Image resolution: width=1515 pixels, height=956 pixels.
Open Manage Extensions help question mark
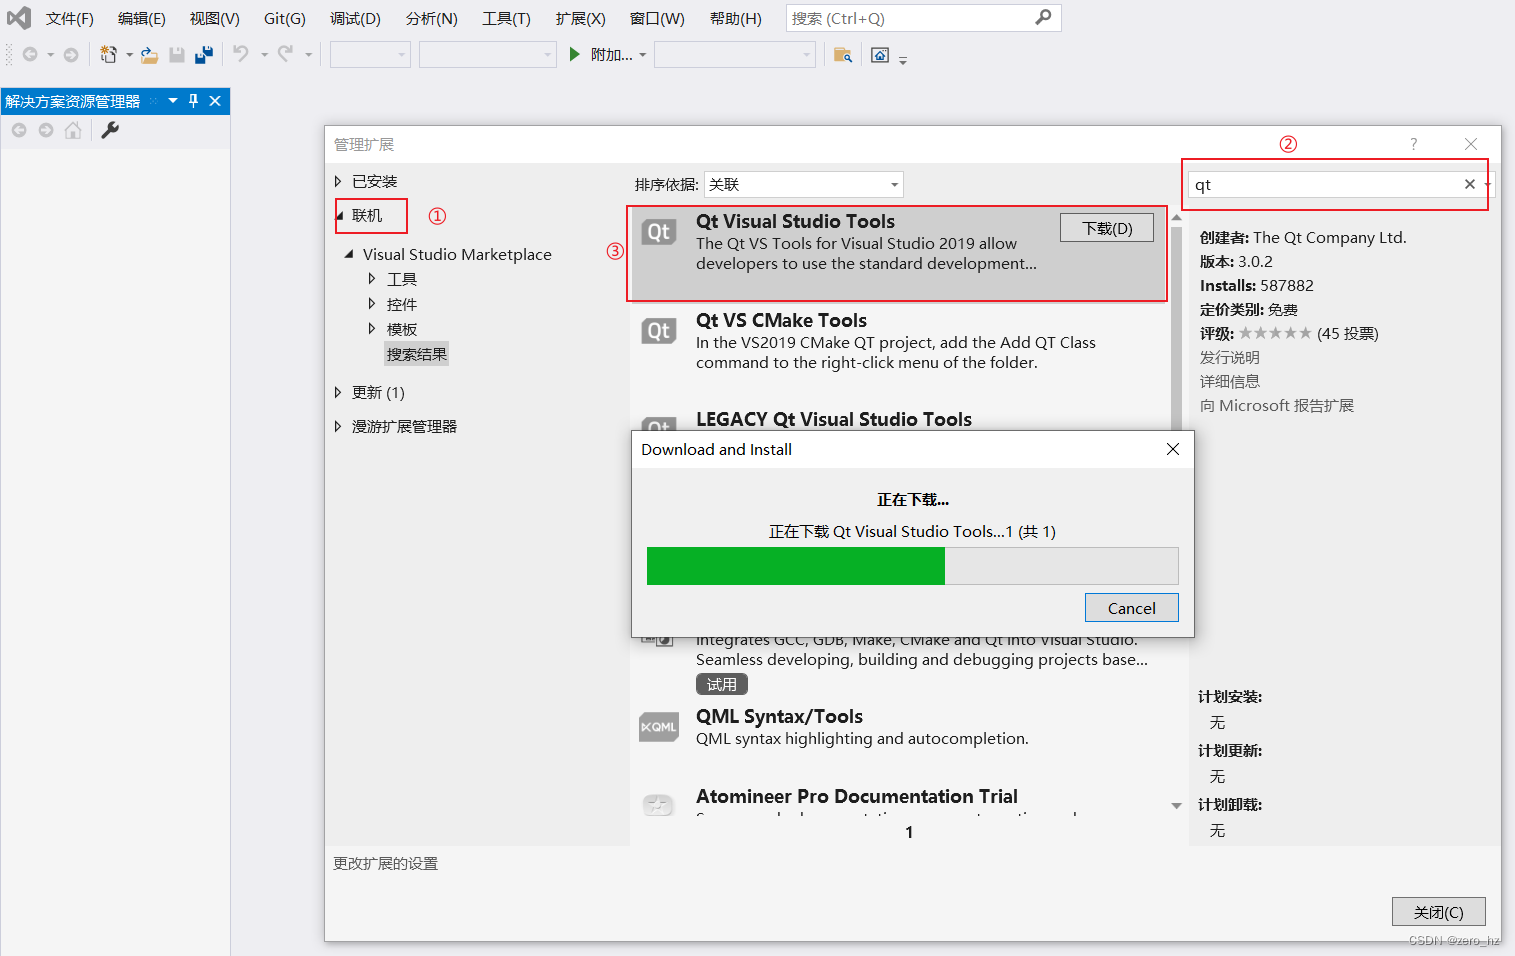[x=1414, y=144]
